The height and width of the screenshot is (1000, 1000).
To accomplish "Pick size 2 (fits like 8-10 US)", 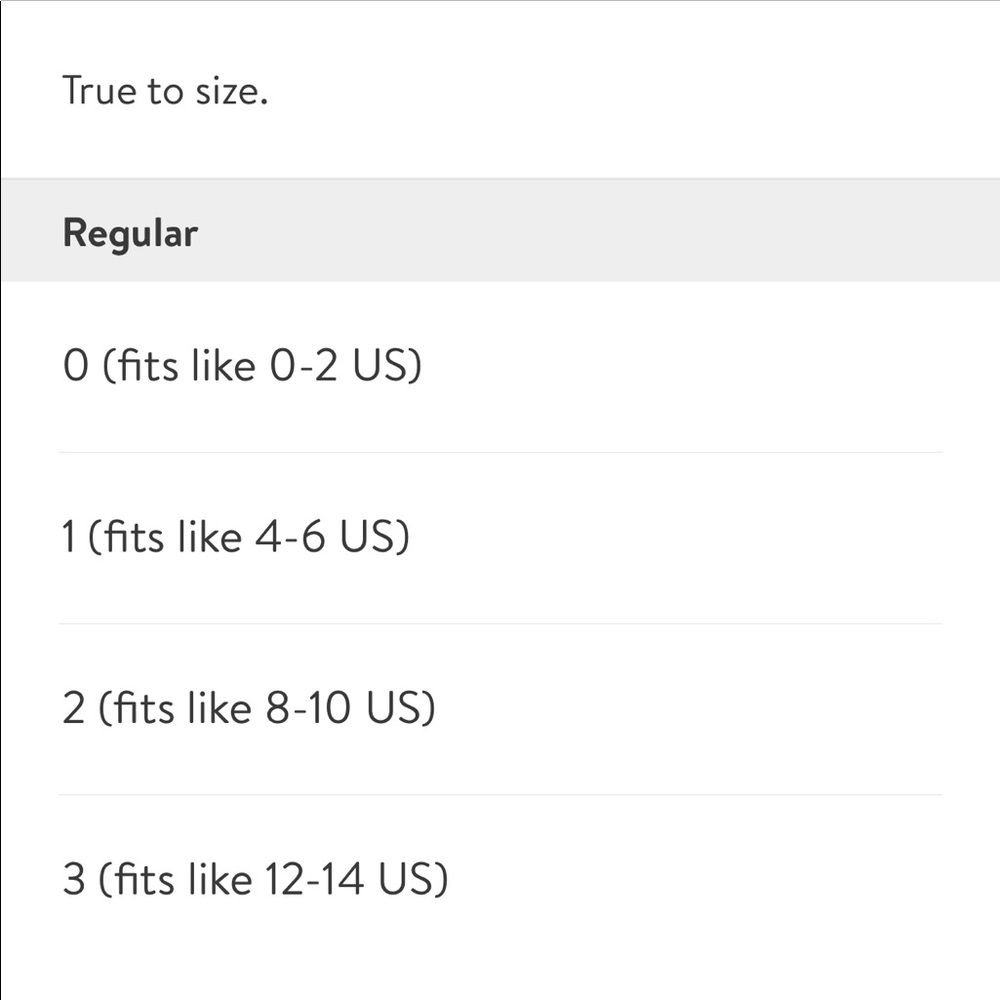I will pos(249,709).
